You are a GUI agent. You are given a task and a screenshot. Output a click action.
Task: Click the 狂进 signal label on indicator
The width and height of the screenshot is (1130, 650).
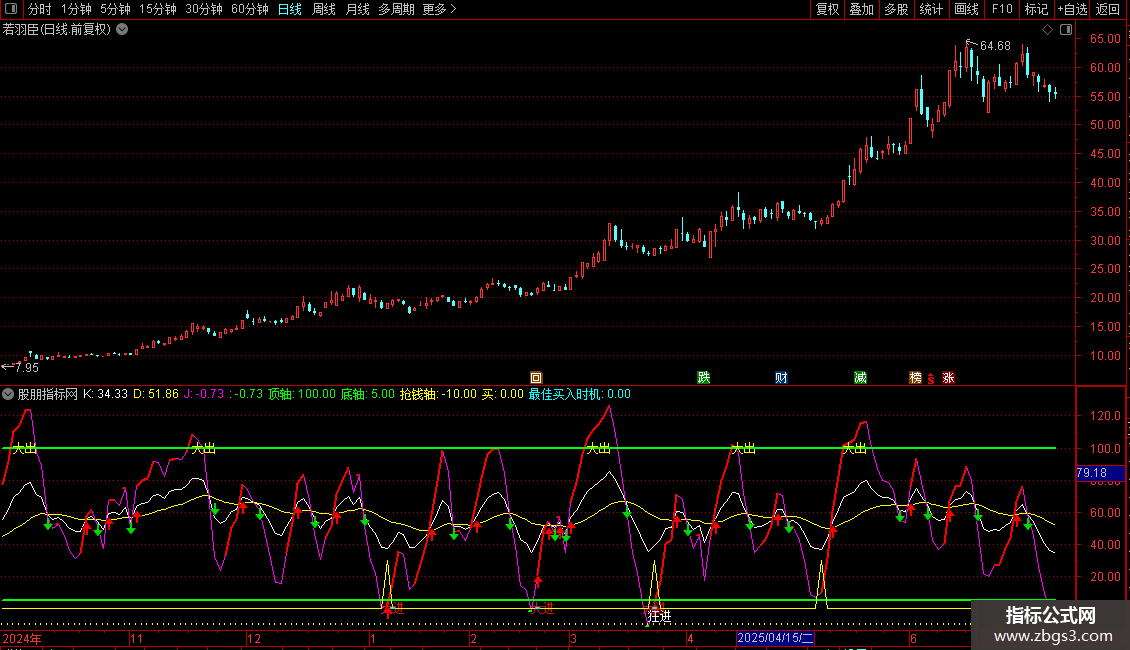point(659,617)
